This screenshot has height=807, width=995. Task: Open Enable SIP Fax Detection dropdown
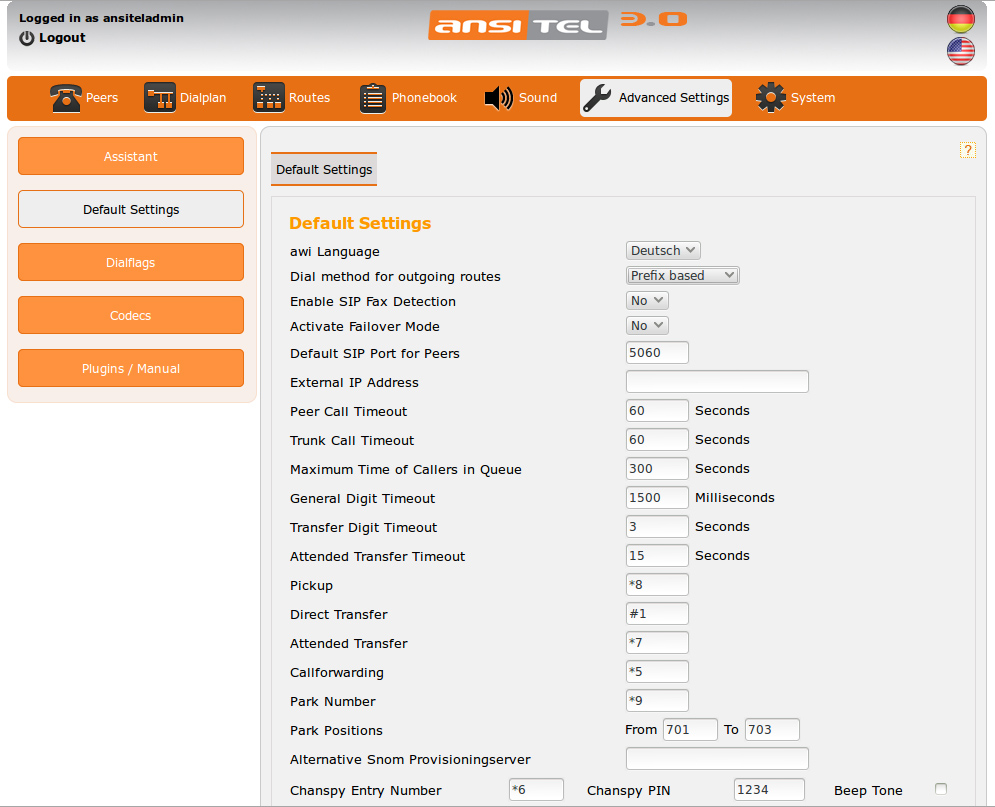pyautogui.click(x=647, y=301)
